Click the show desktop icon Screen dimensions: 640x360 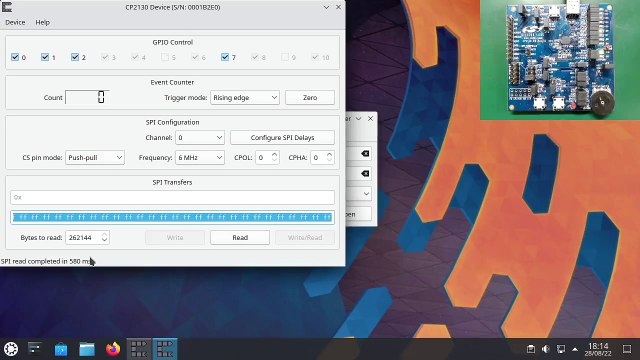click(x=627, y=349)
